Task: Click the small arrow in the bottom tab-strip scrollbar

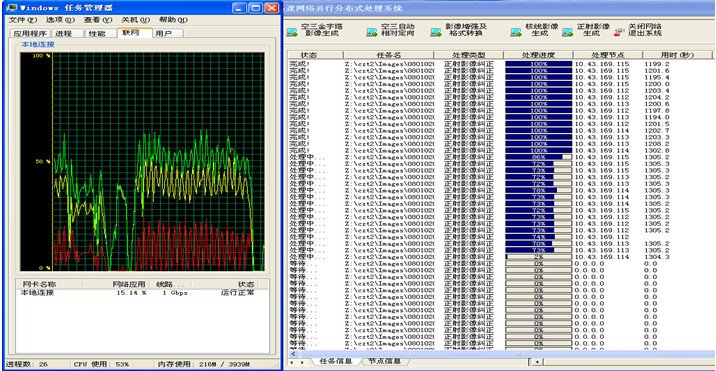Action: (537, 362)
